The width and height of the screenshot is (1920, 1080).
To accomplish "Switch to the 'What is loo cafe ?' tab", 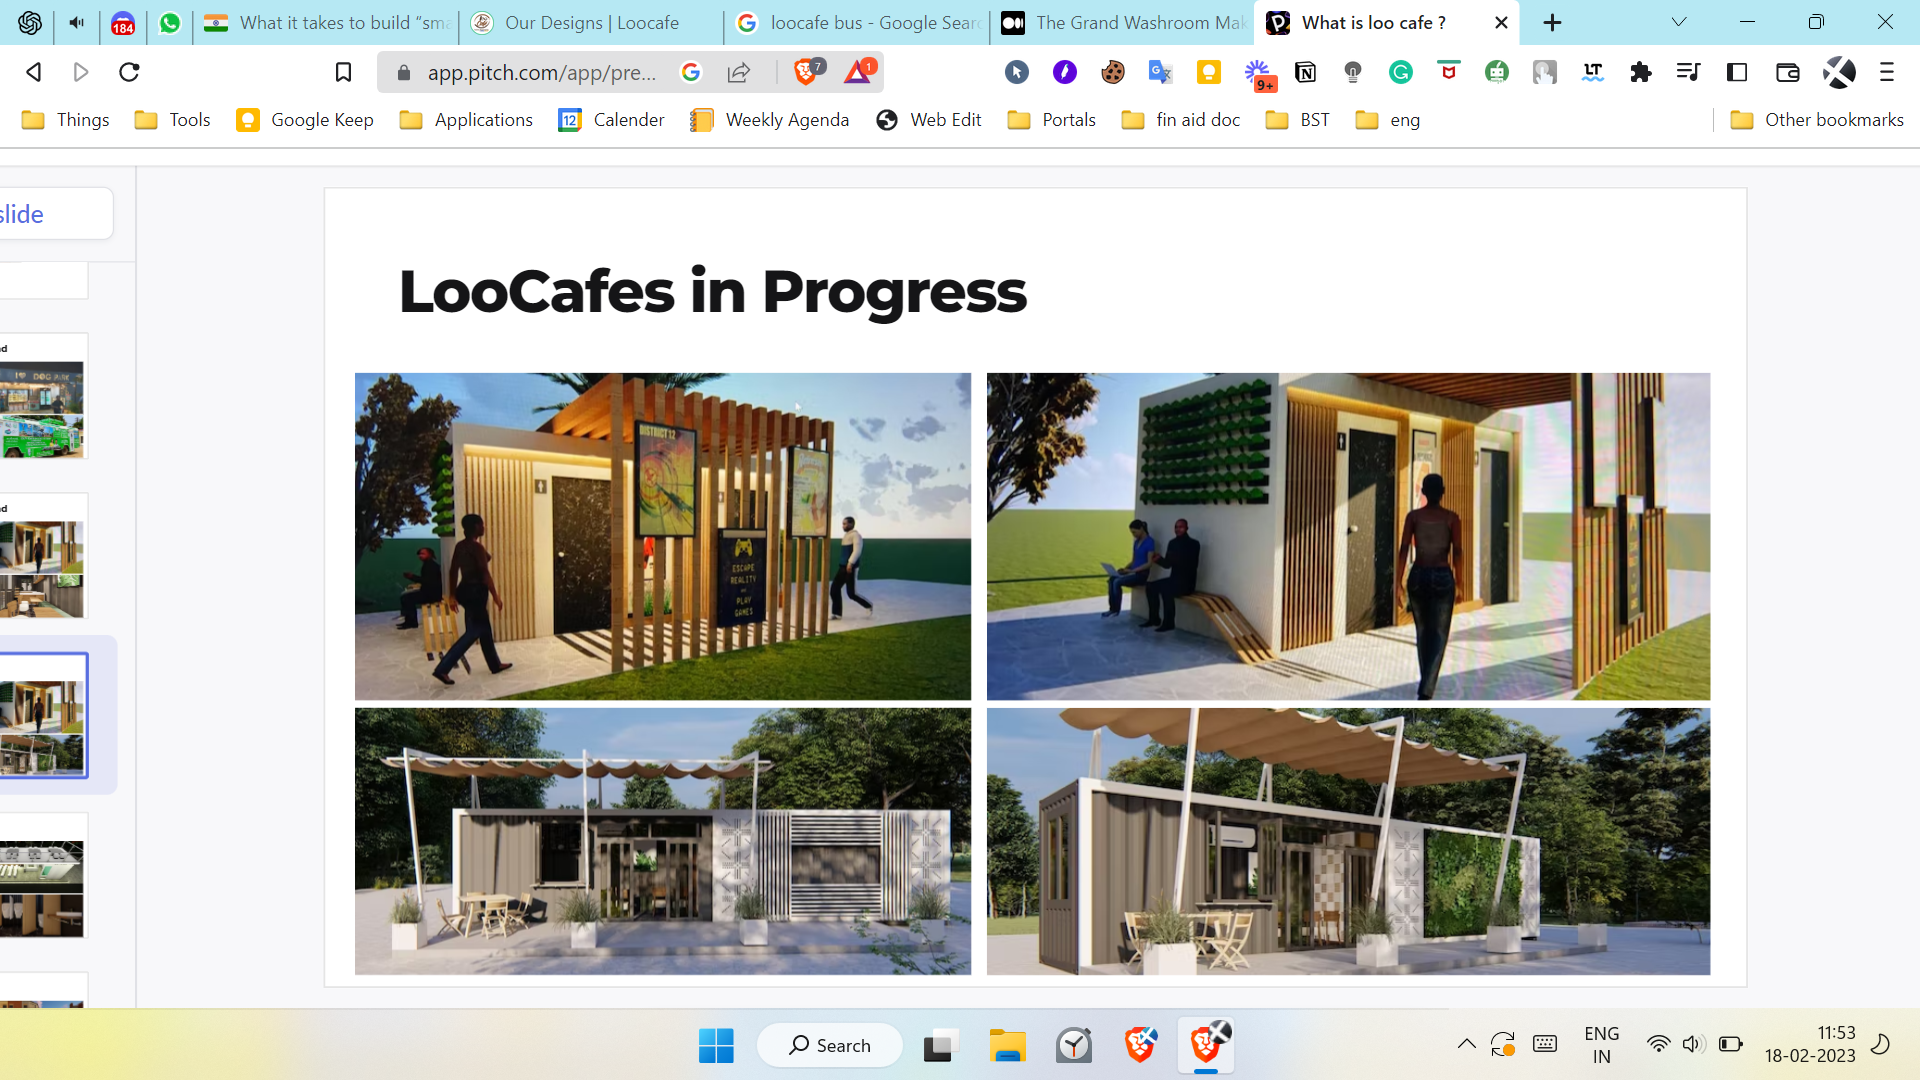I will (1370, 22).
